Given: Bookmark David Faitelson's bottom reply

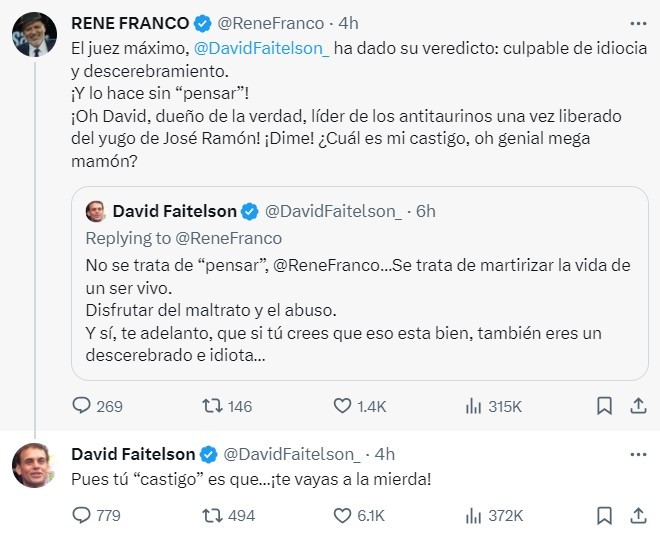Looking at the screenshot, I should coord(604,515).
